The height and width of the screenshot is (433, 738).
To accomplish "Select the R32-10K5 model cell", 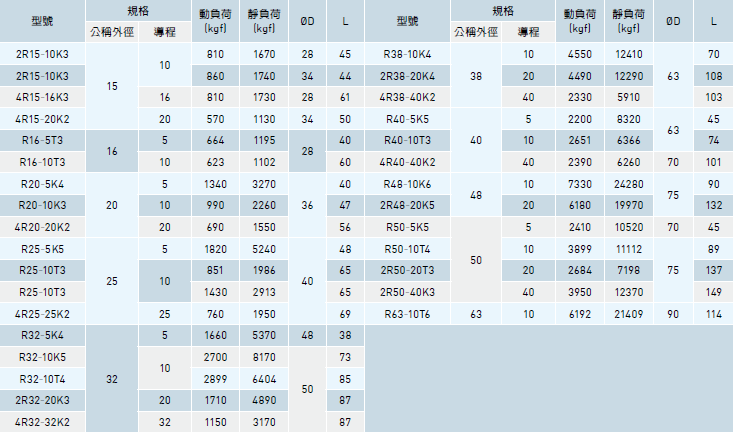I will click(43, 357).
